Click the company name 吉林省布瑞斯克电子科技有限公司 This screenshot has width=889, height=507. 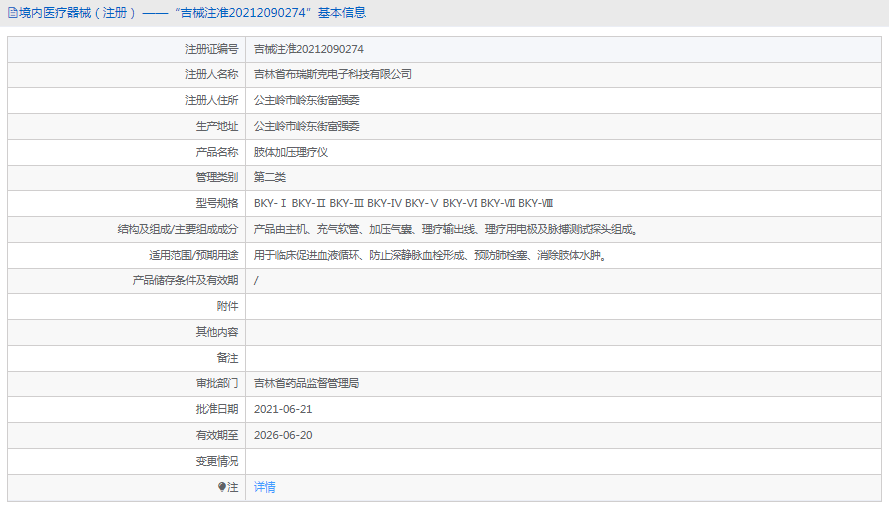point(333,74)
